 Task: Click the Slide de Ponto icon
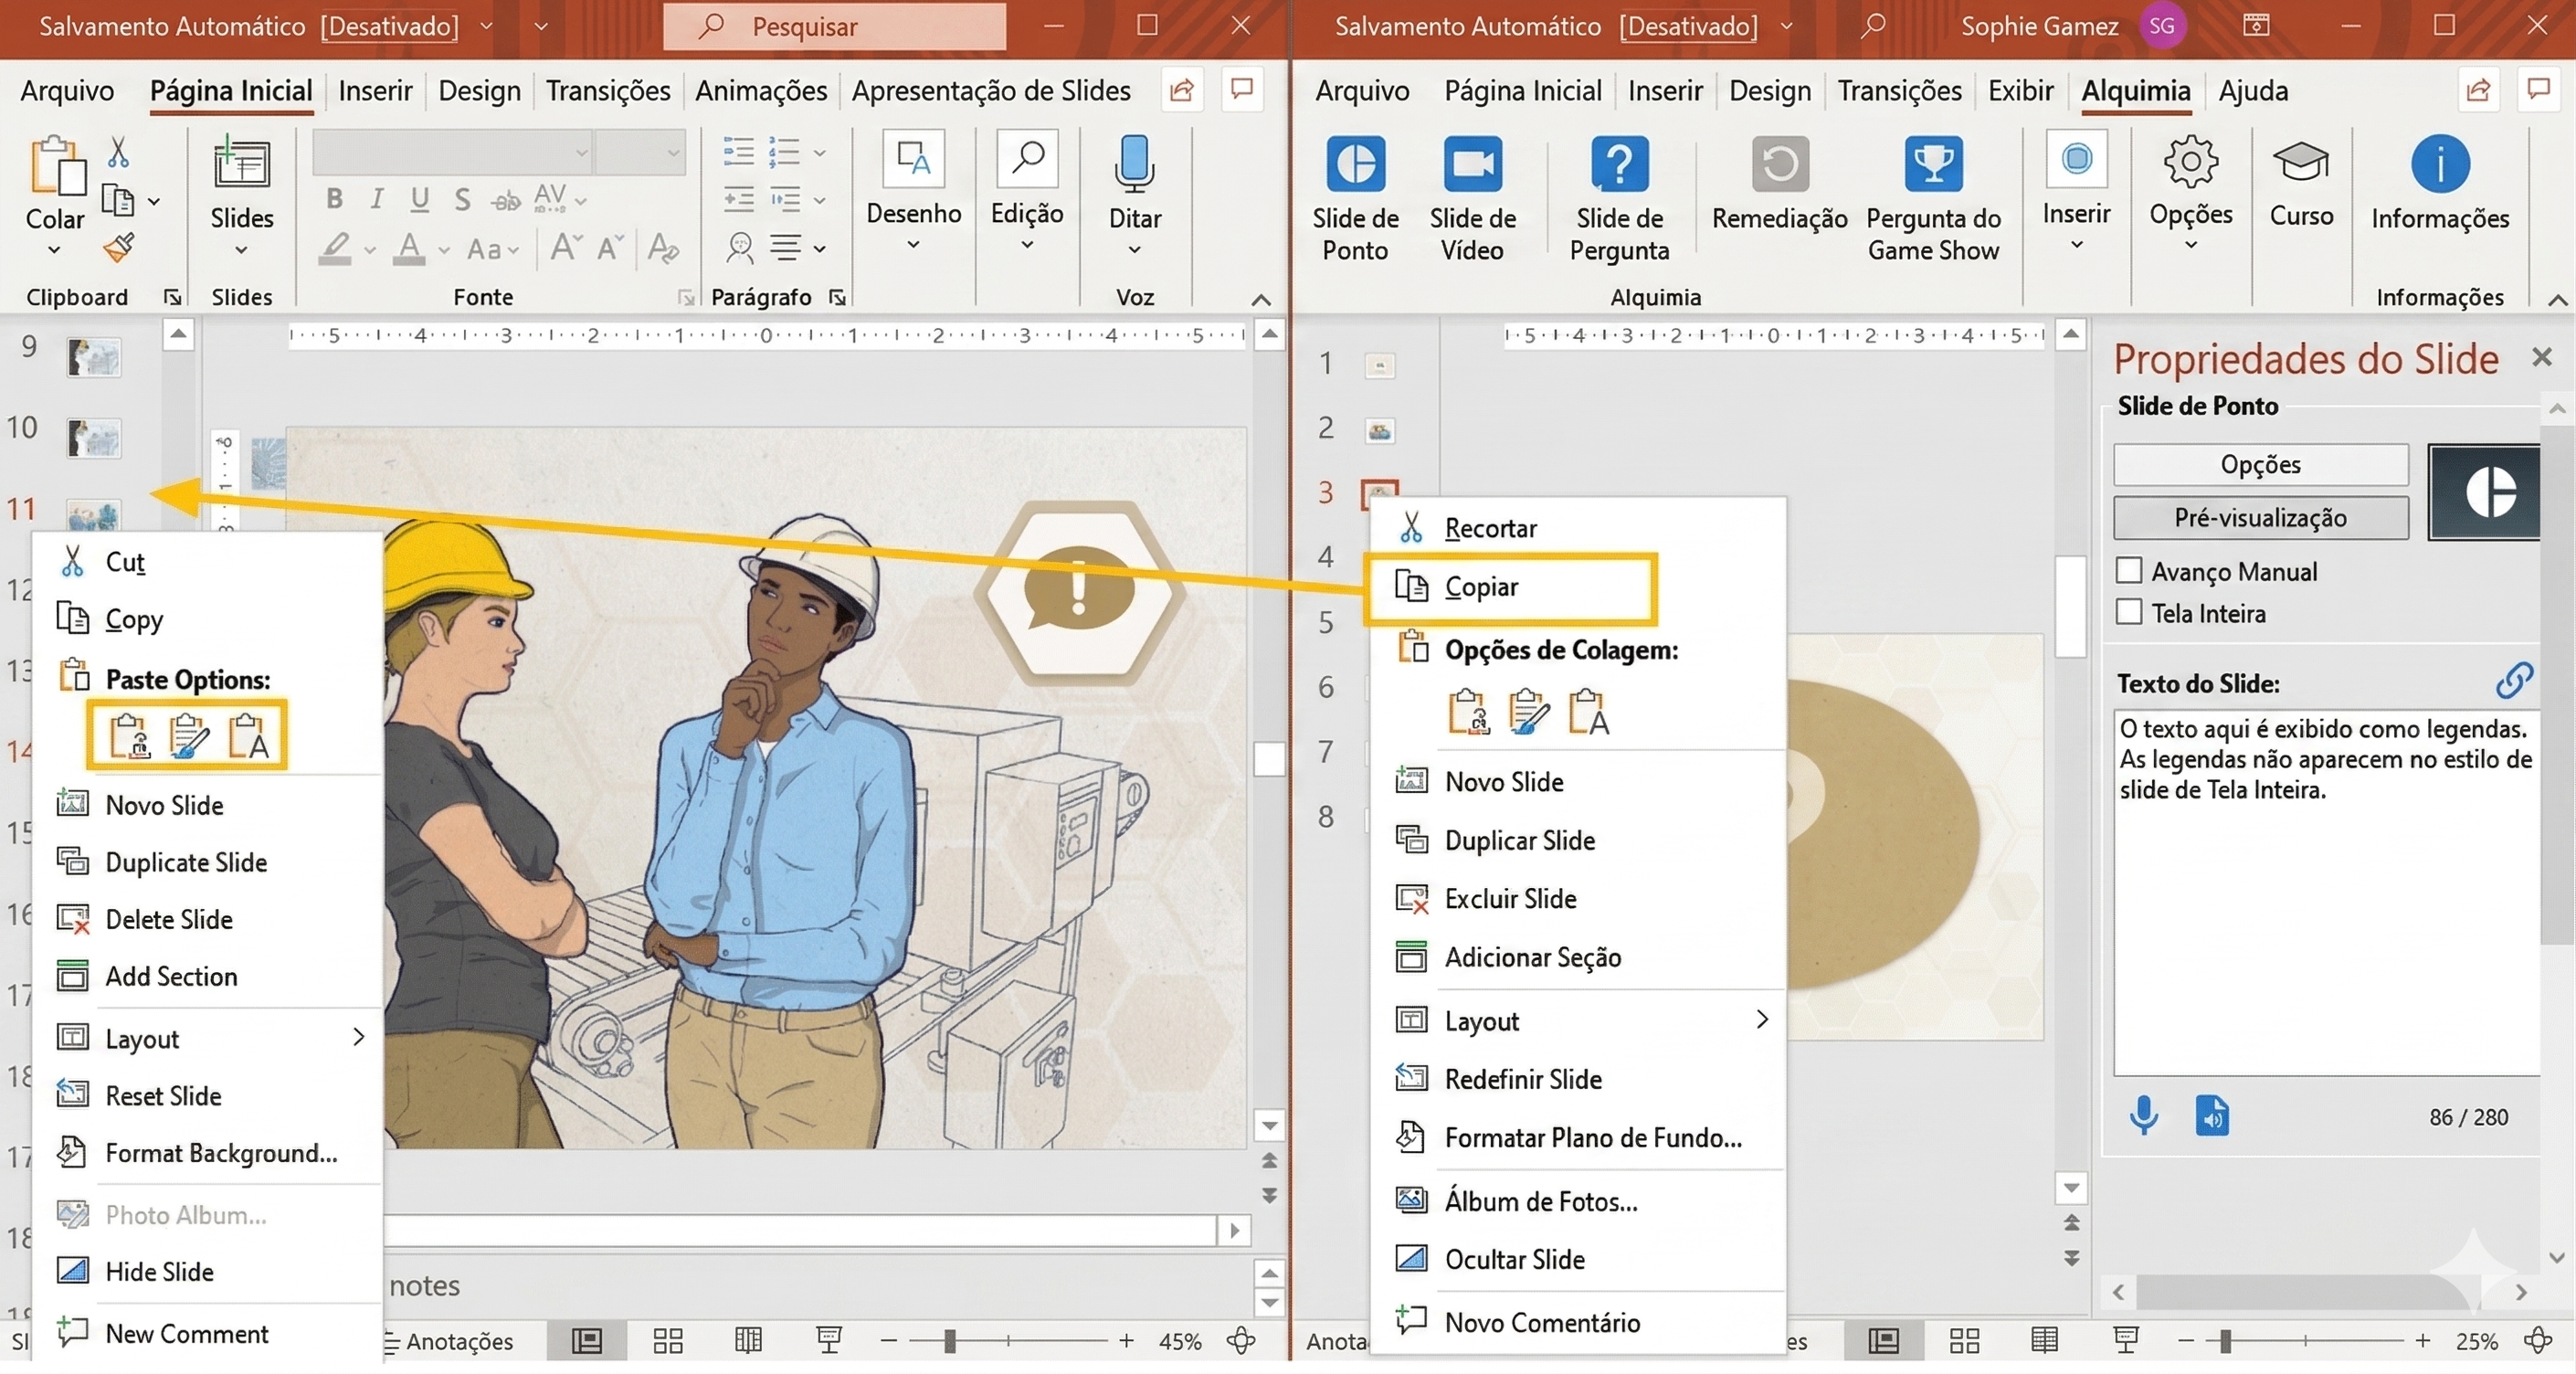tap(1355, 164)
